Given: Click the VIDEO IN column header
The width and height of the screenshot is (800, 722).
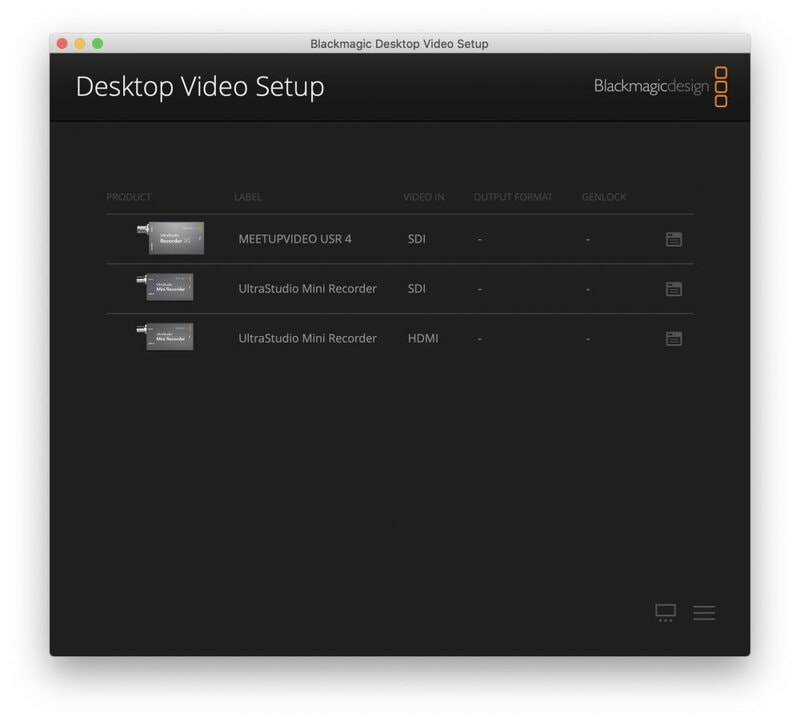Looking at the screenshot, I should click(424, 197).
